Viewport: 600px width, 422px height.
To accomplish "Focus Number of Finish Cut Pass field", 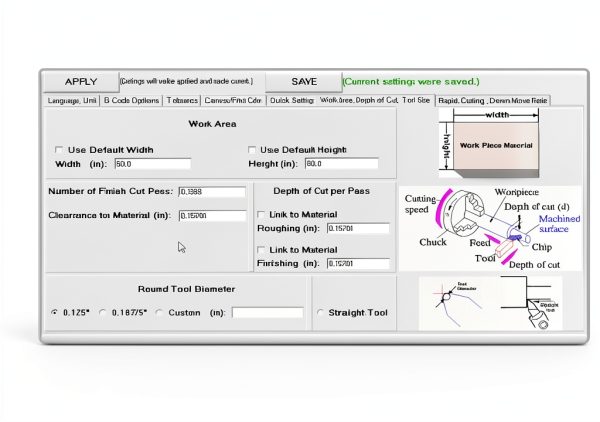I will click(212, 192).
